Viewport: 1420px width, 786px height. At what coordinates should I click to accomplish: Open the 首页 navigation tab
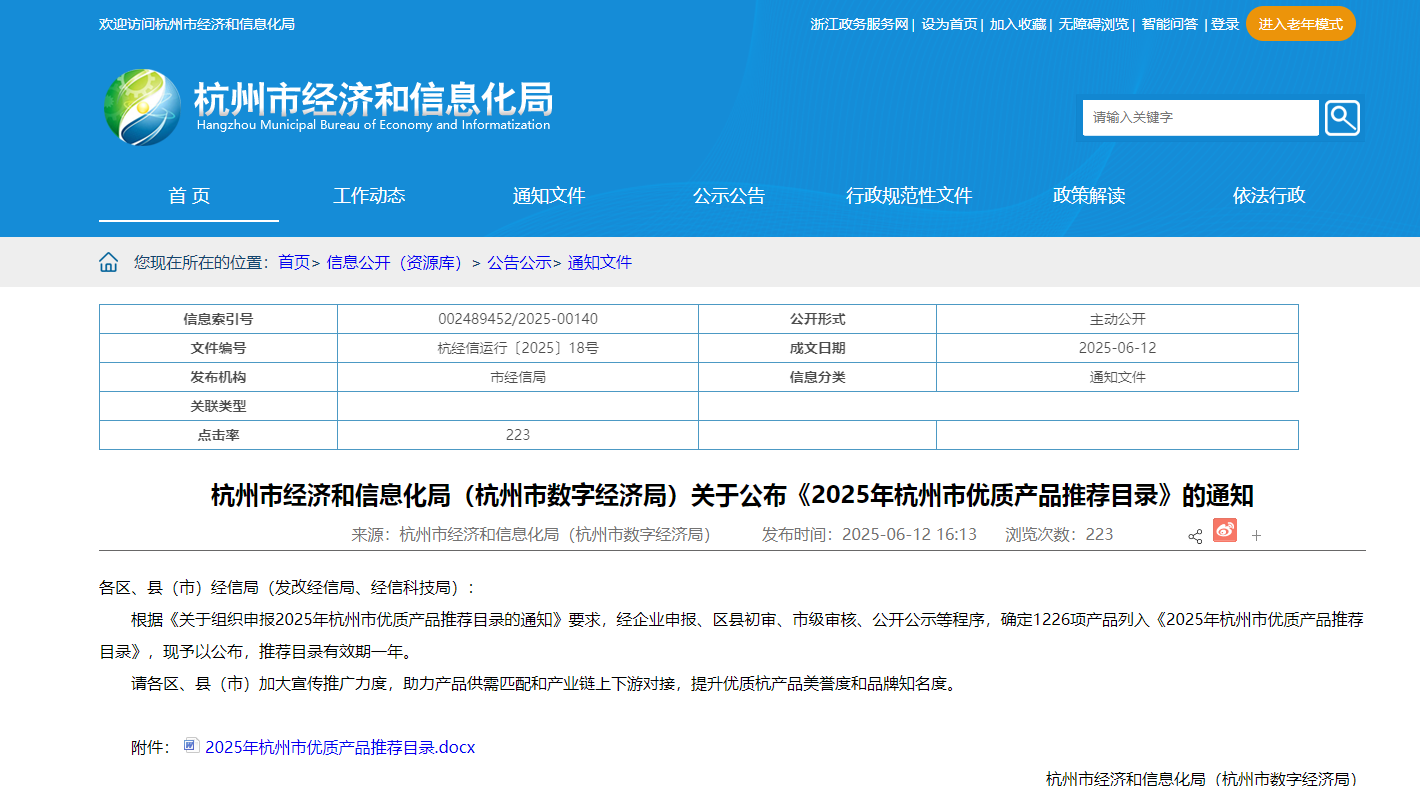coord(189,196)
